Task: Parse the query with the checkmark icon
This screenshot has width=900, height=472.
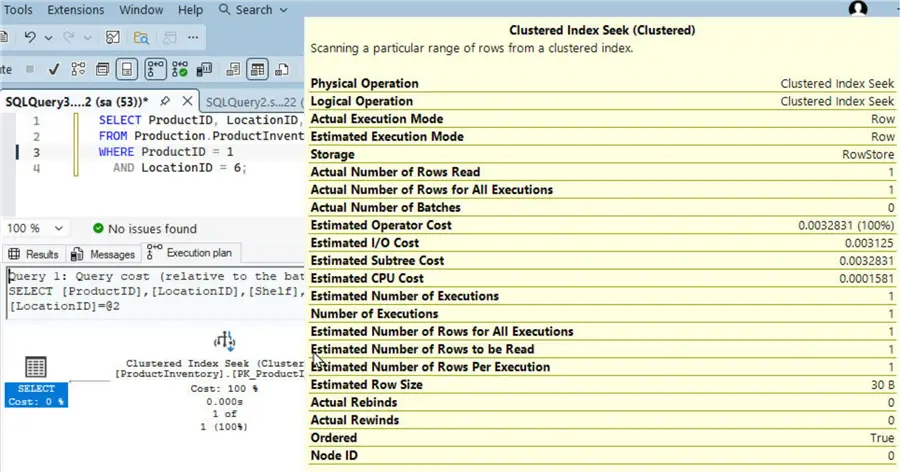Action: (x=53, y=69)
